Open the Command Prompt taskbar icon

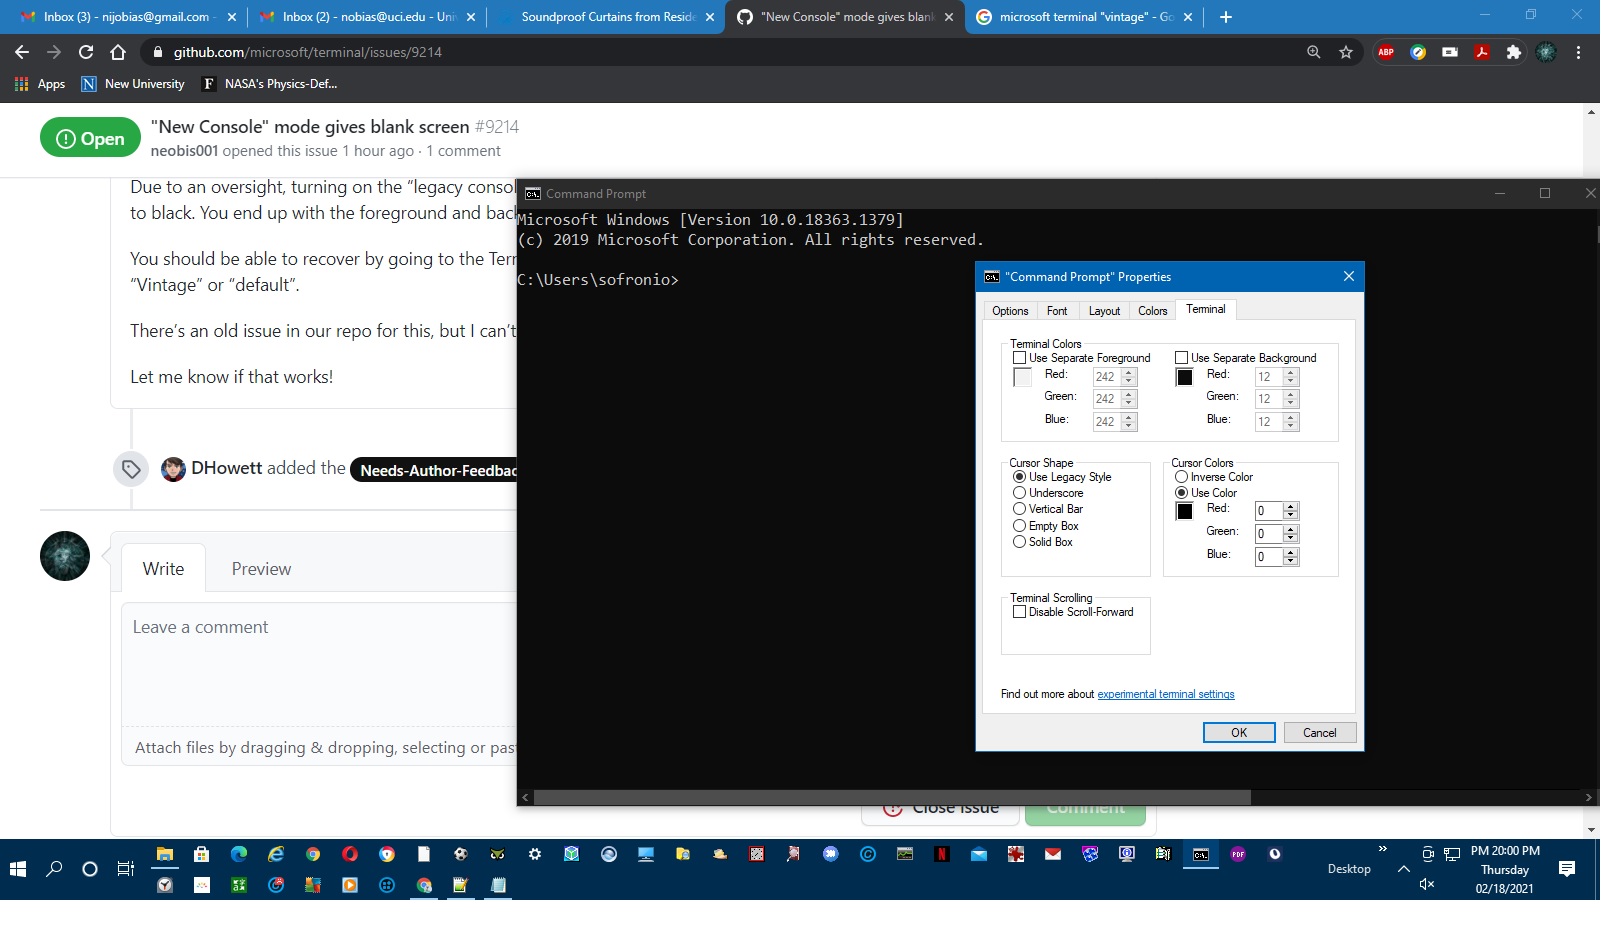(1201, 854)
